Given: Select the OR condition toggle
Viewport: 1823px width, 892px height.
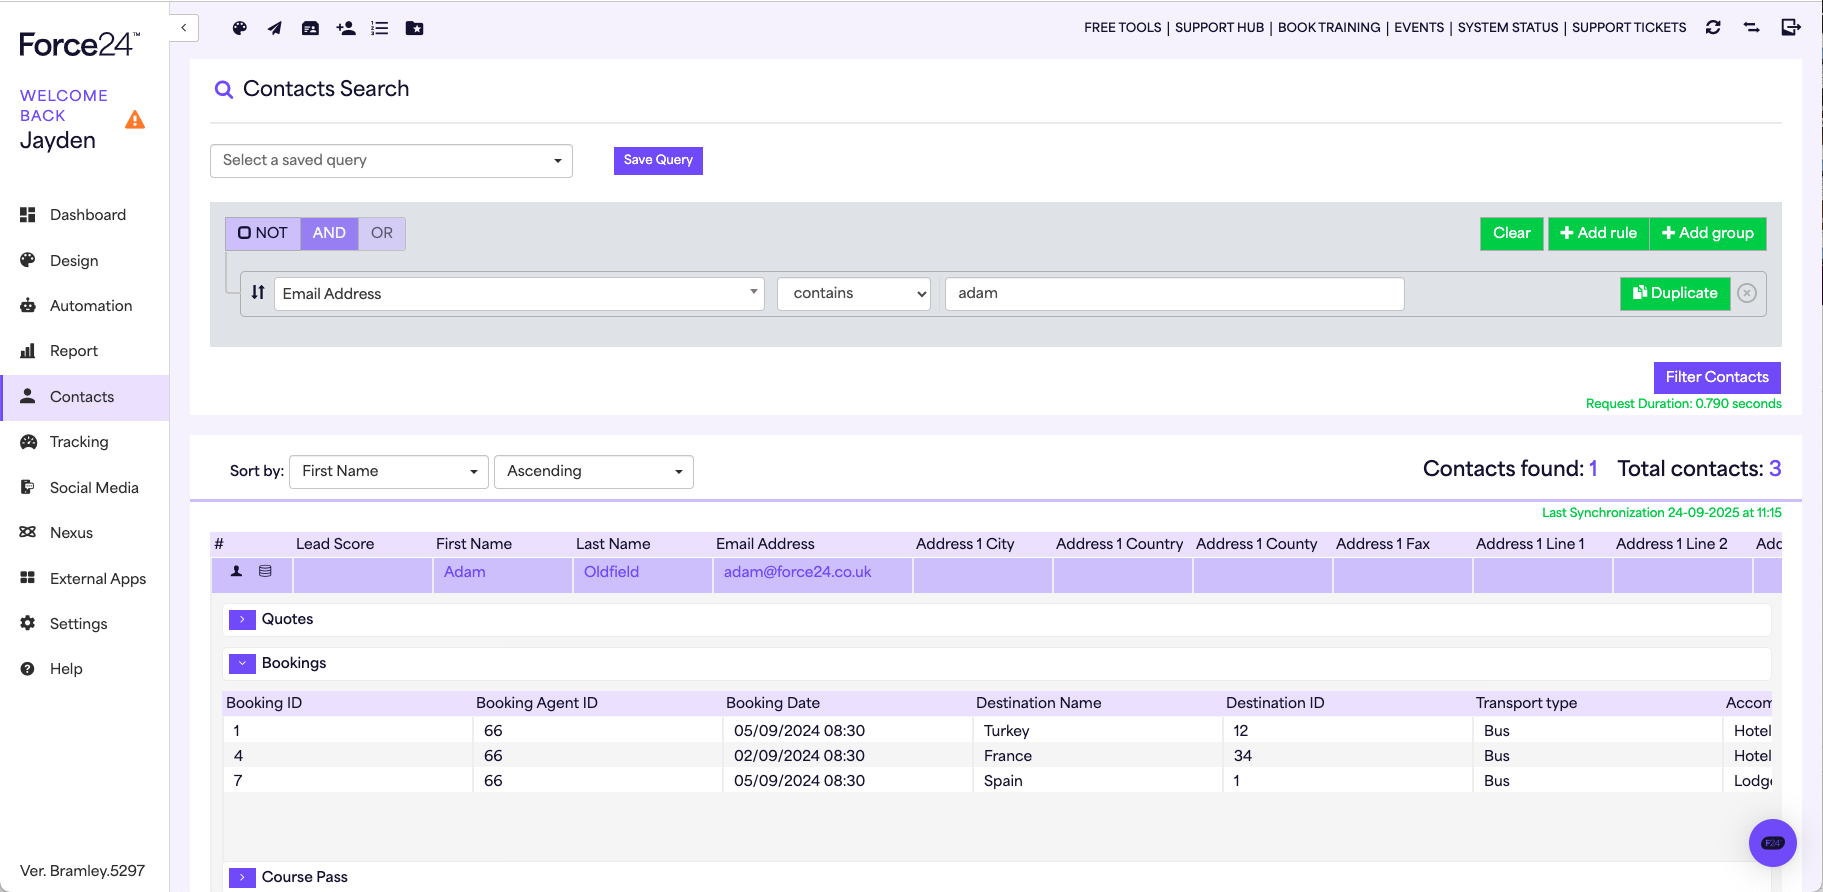Looking at the screenshot, I should coord(382,233).
